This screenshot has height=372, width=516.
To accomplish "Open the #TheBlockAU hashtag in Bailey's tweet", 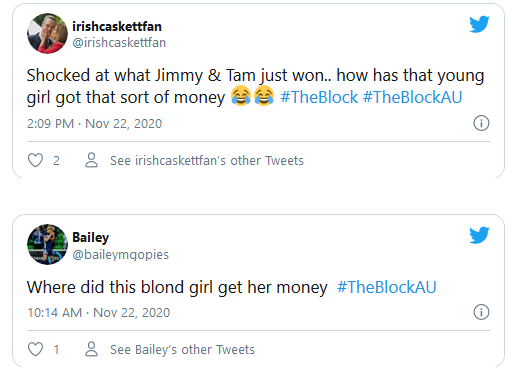I will point(387,287).
